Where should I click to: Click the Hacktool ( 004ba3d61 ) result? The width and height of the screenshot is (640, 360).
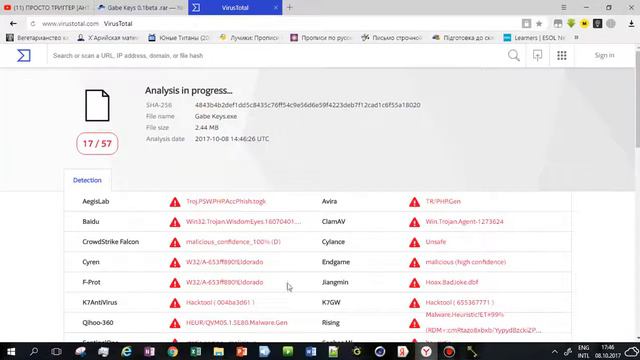coord(220,302)
